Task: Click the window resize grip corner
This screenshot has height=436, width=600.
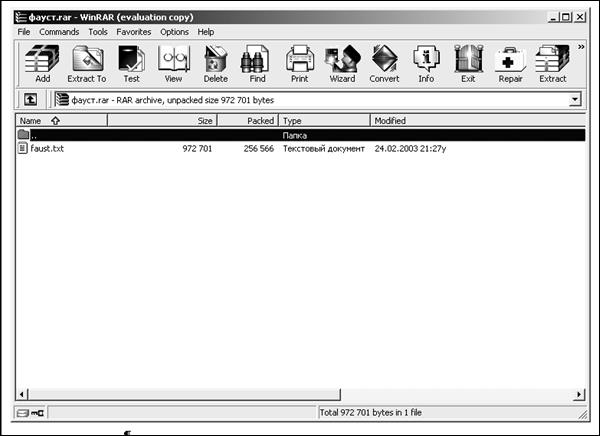Action: click(583, 414)
